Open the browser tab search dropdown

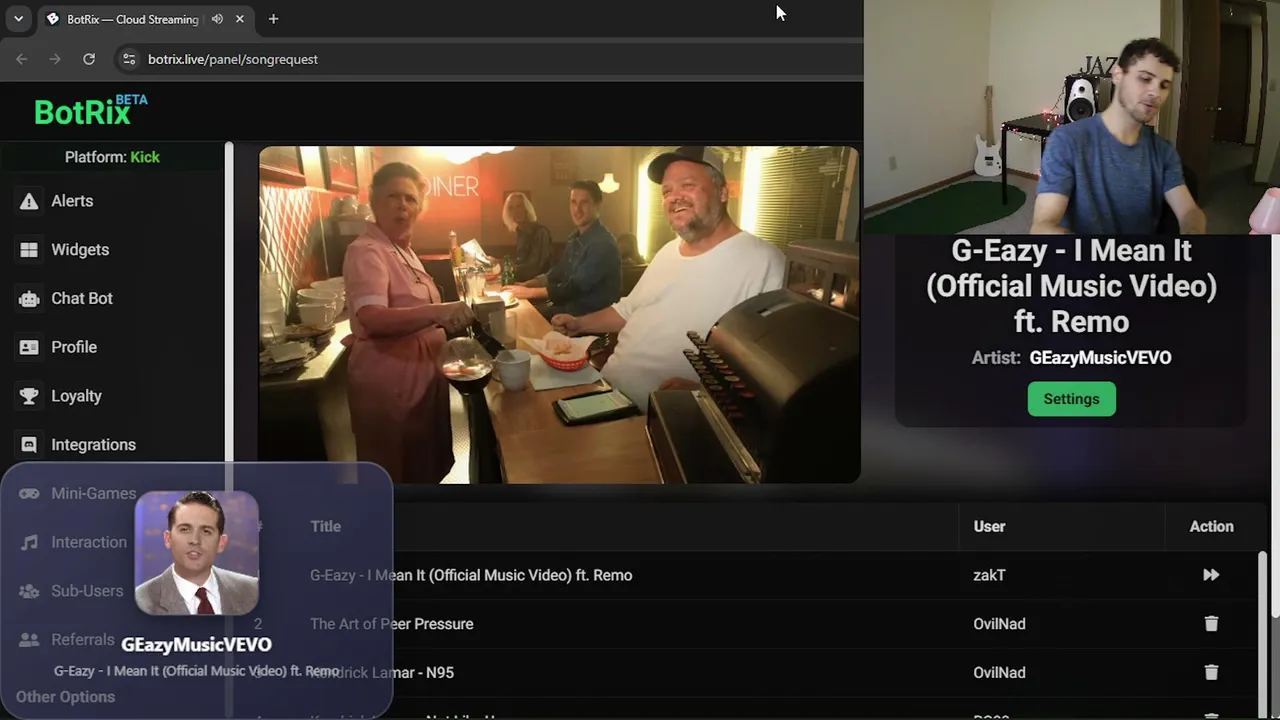point(18,19)
